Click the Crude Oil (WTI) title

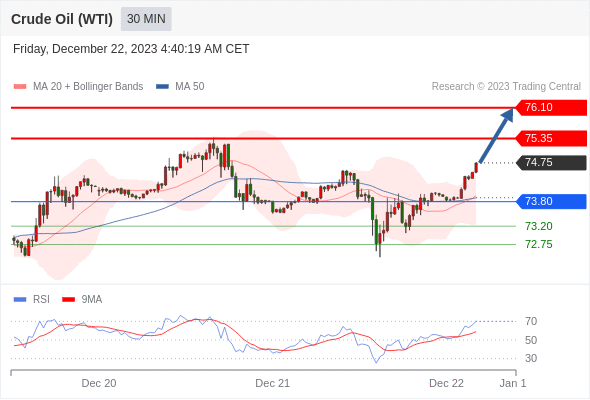point(62,19)
